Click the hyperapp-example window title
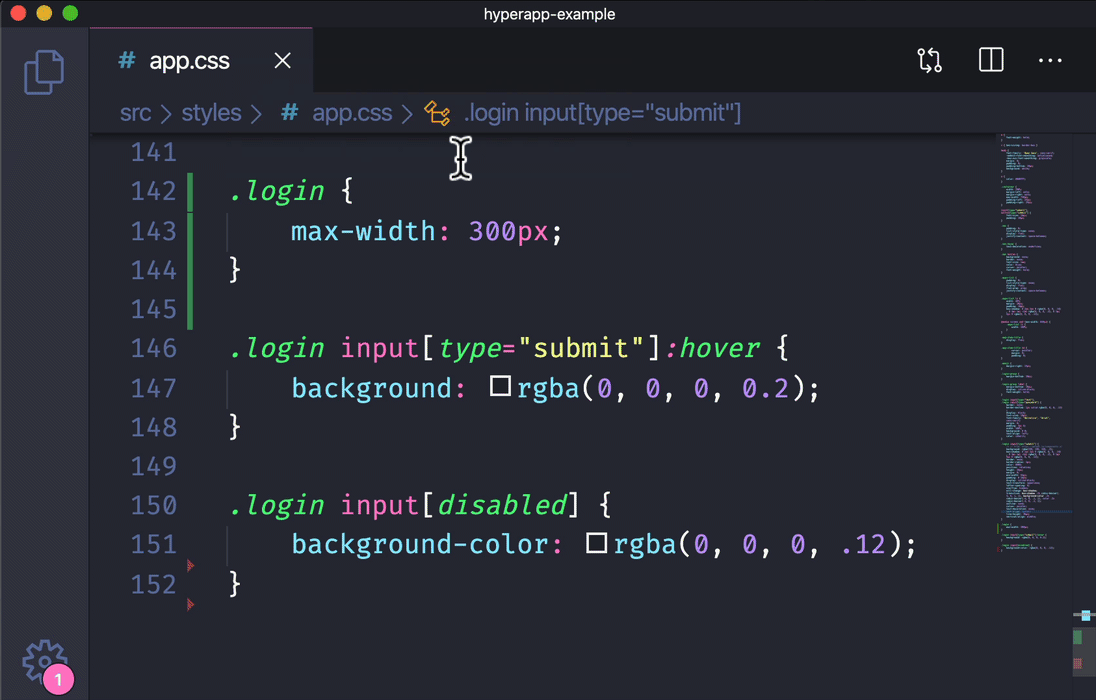The height and width of the screenshot is (700, 1096). tap(549, 14)
